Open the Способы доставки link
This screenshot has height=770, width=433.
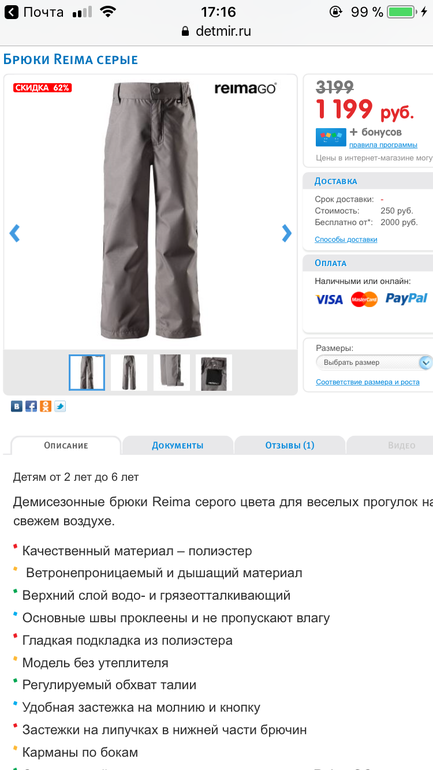click(x=346, y=239)
